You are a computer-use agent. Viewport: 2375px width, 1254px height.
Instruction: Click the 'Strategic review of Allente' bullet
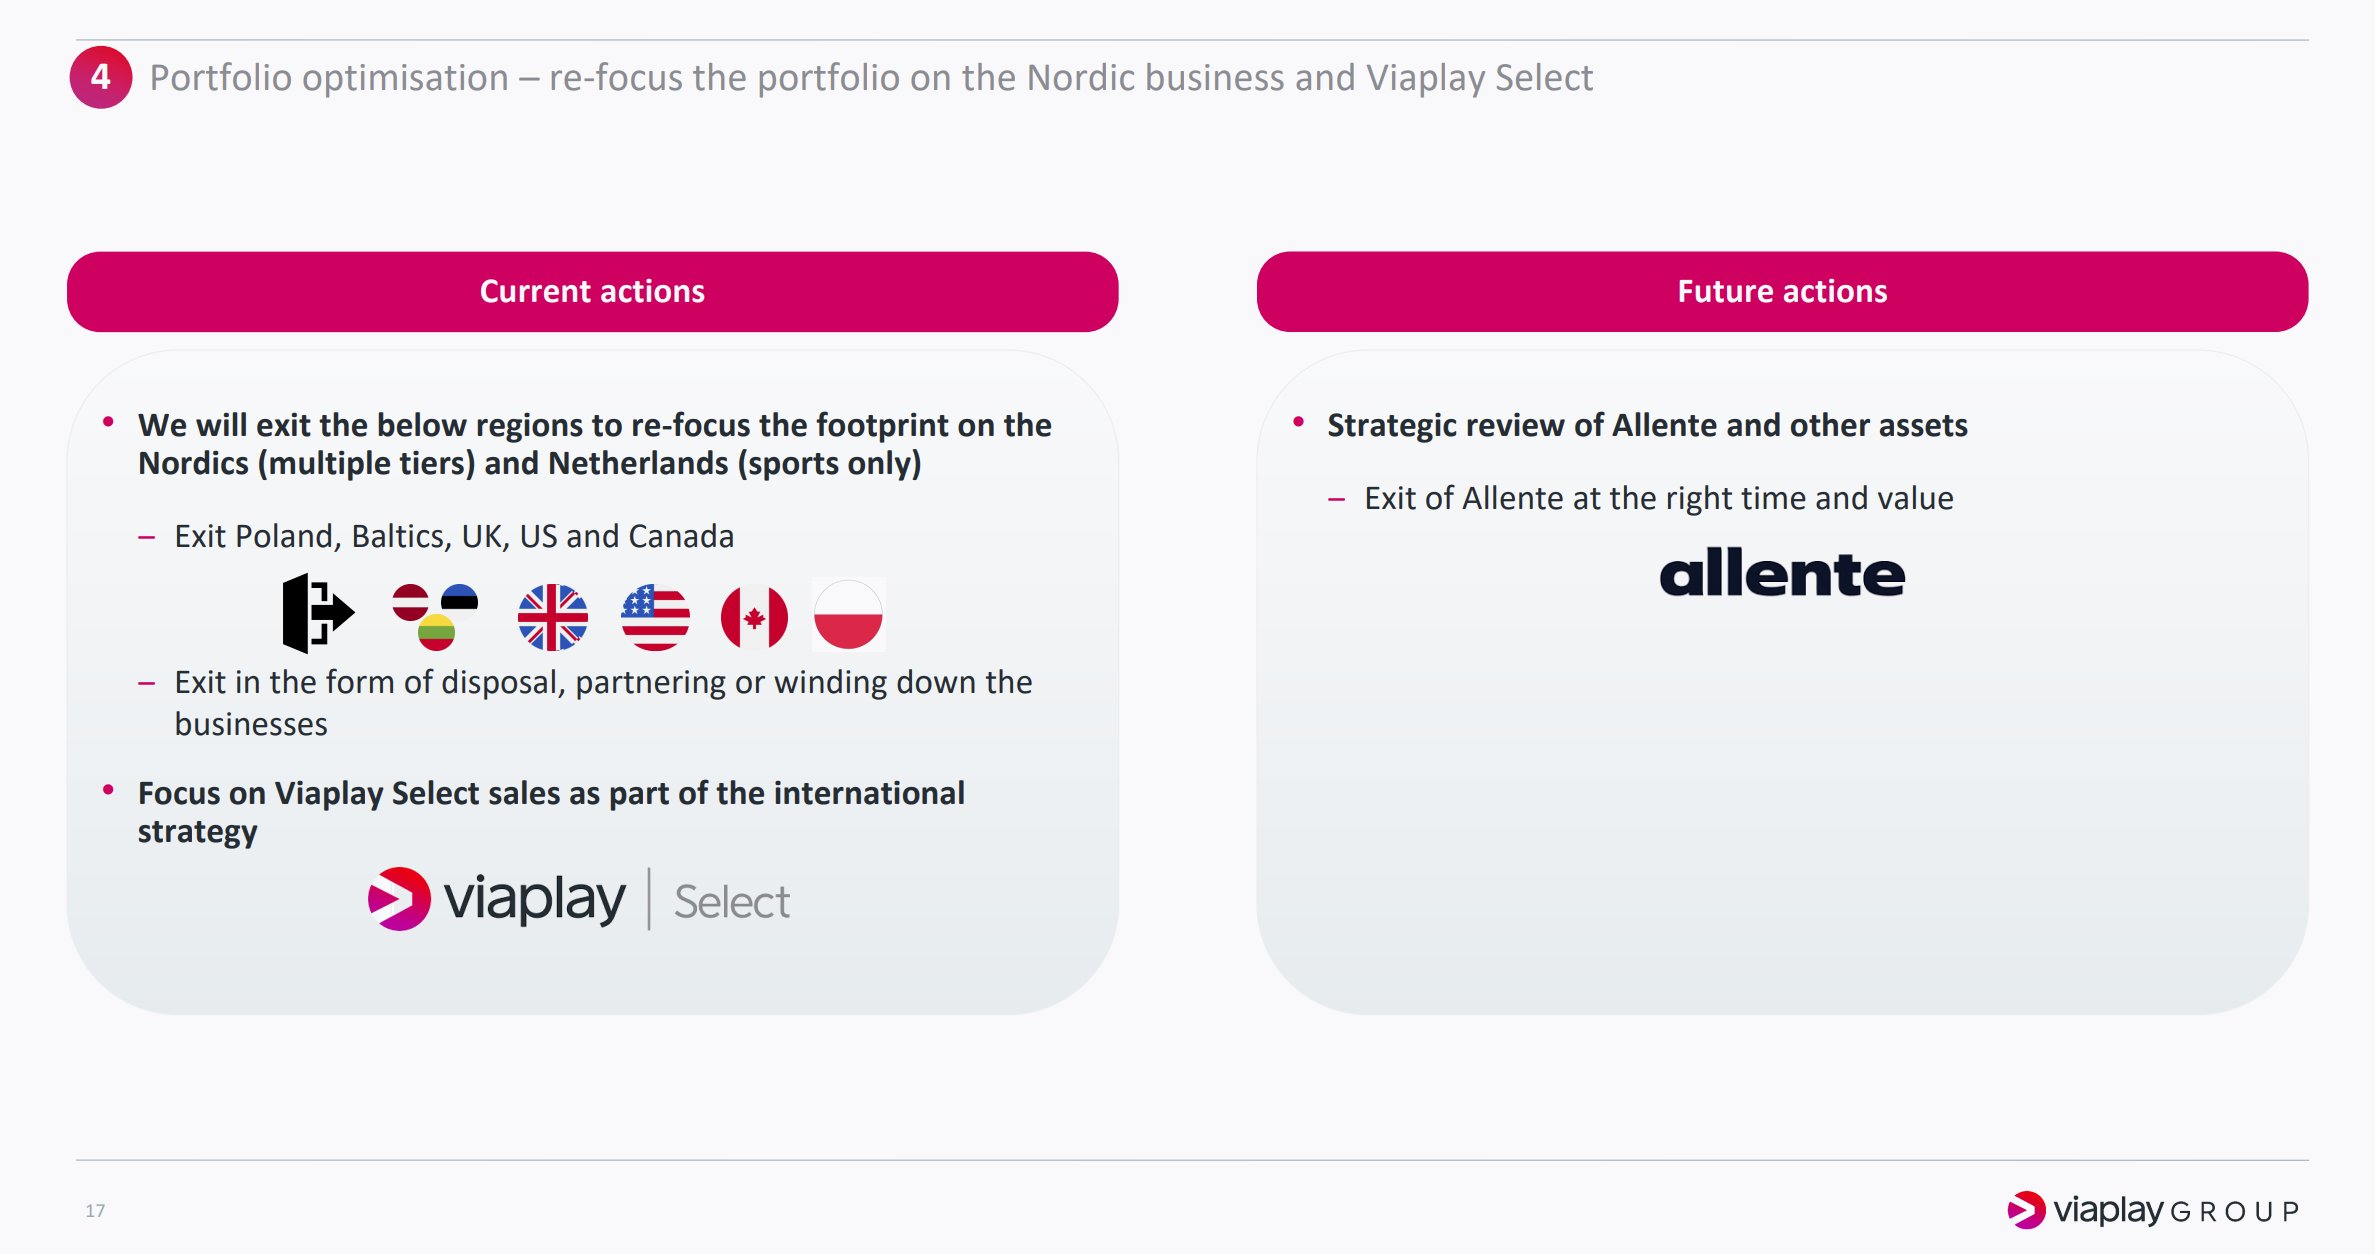1647,425
